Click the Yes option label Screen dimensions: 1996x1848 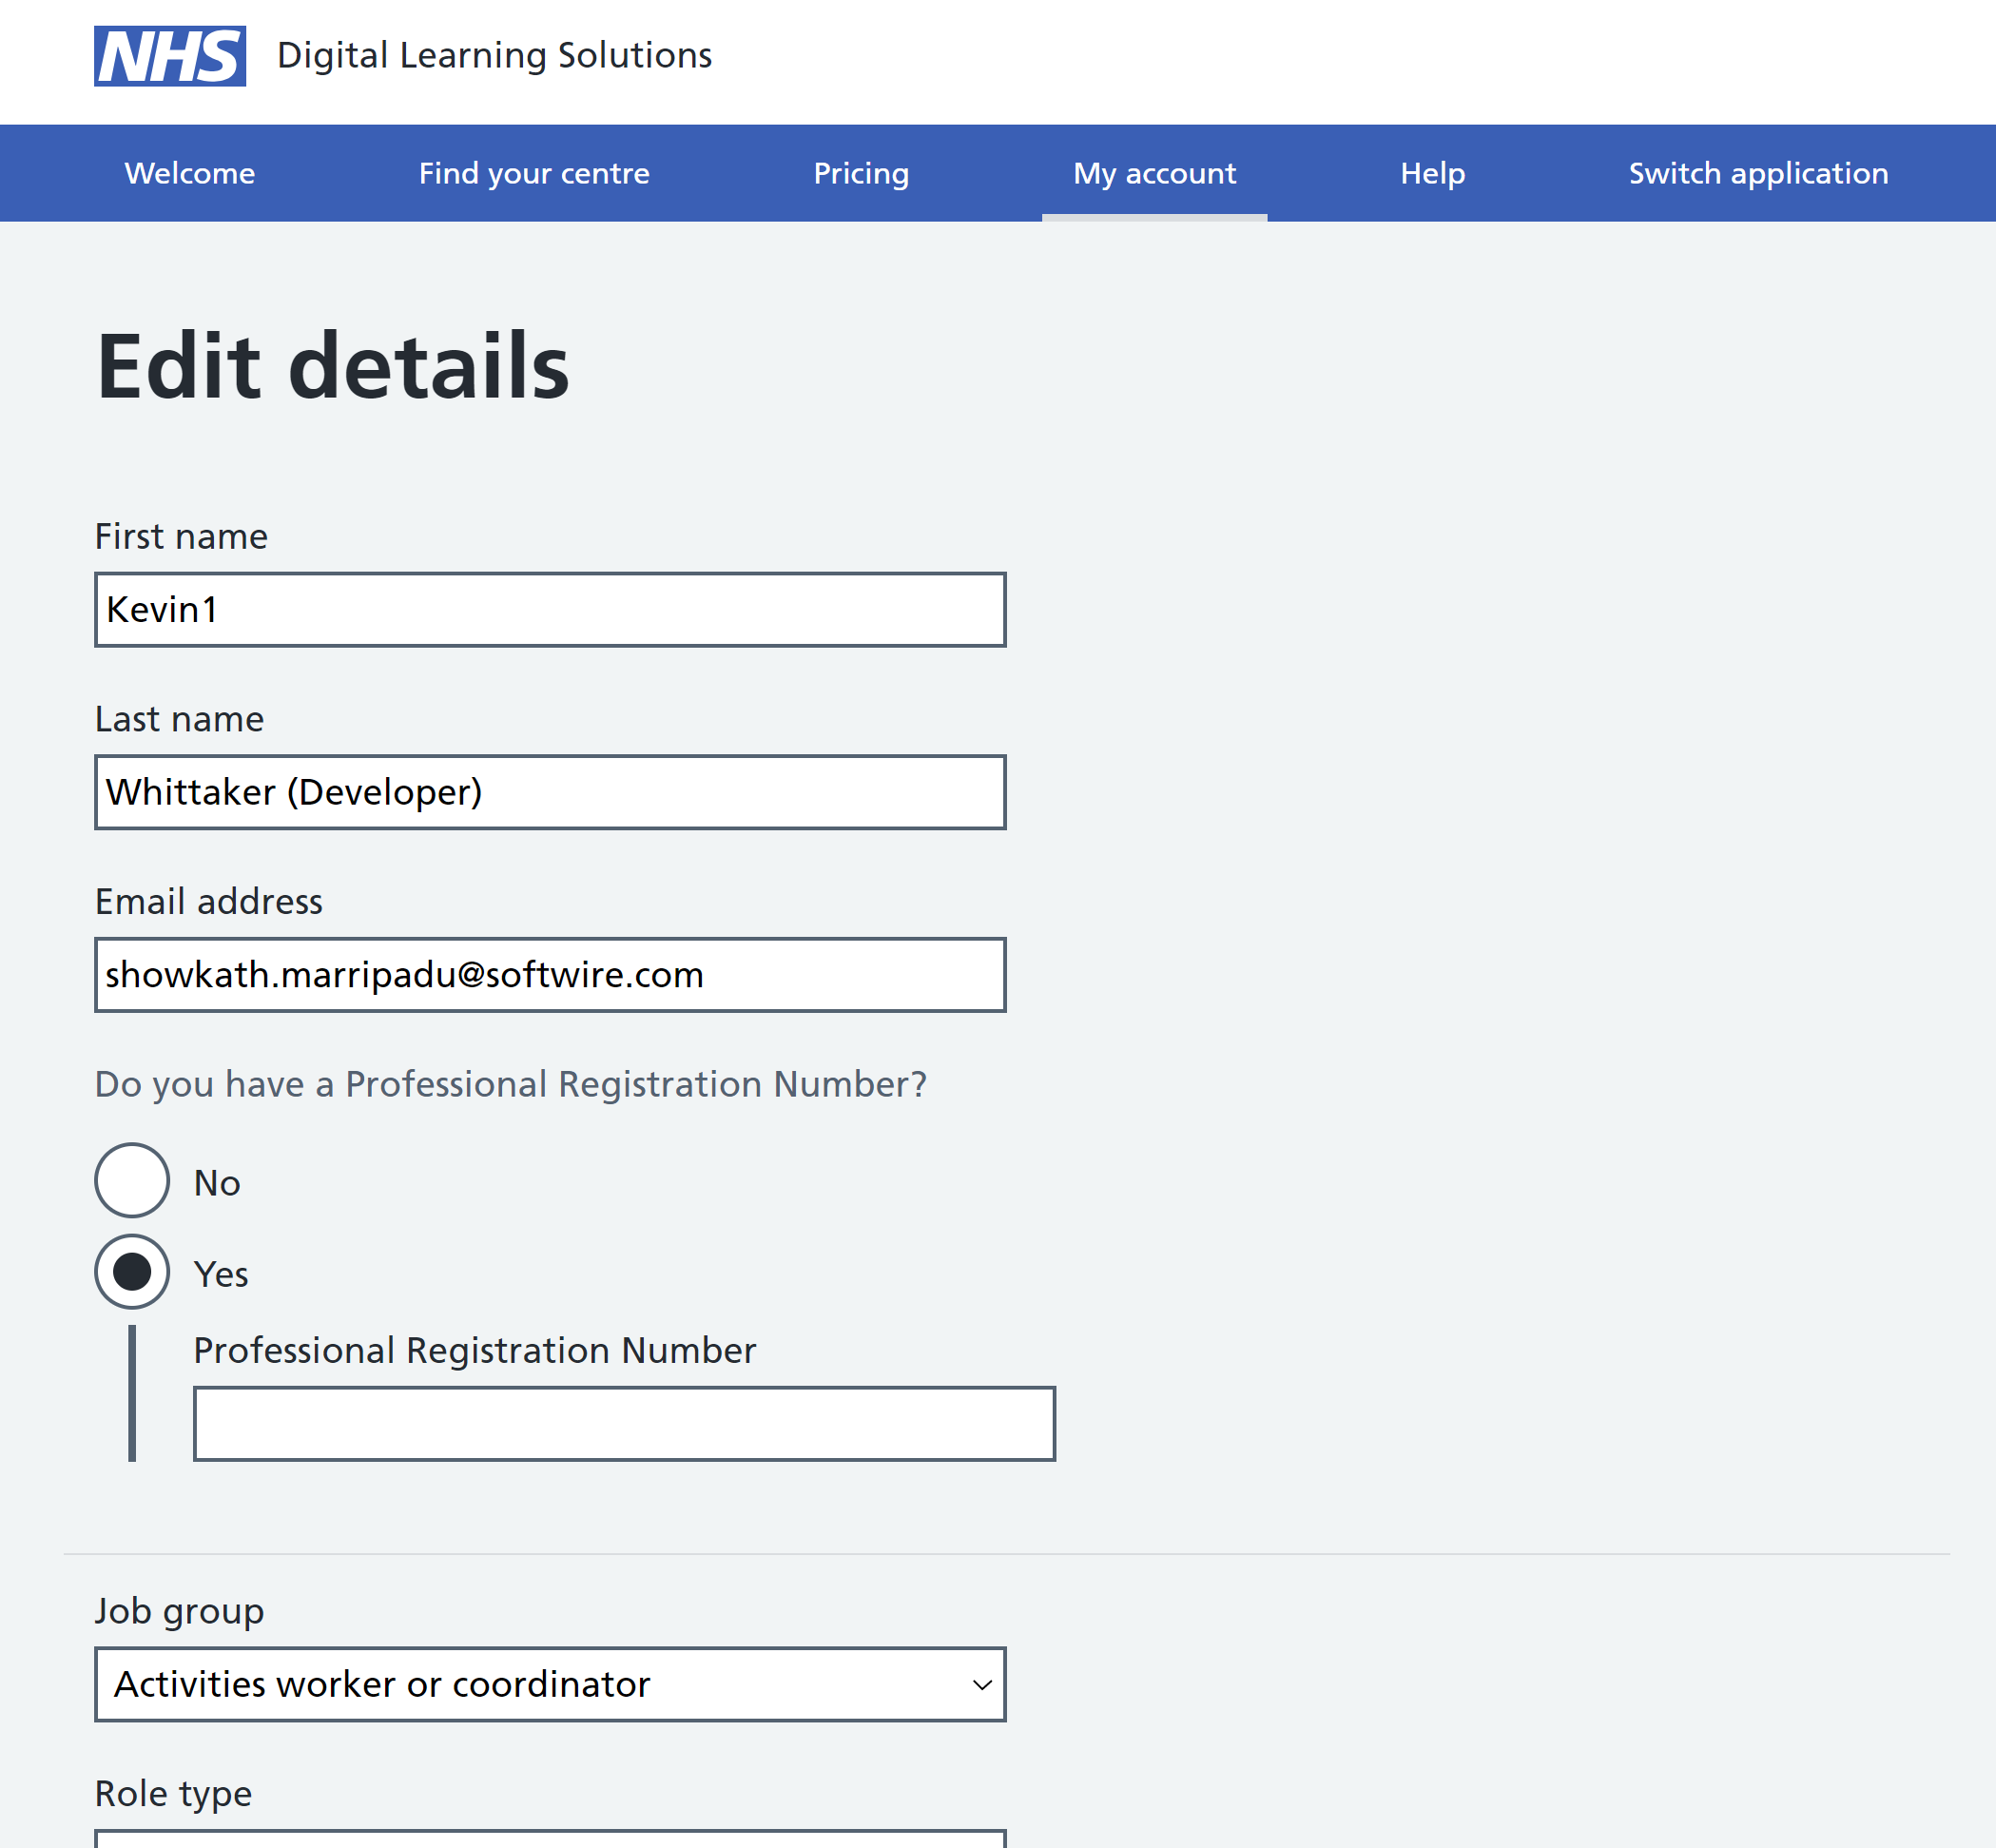(x=221, y=1274)
